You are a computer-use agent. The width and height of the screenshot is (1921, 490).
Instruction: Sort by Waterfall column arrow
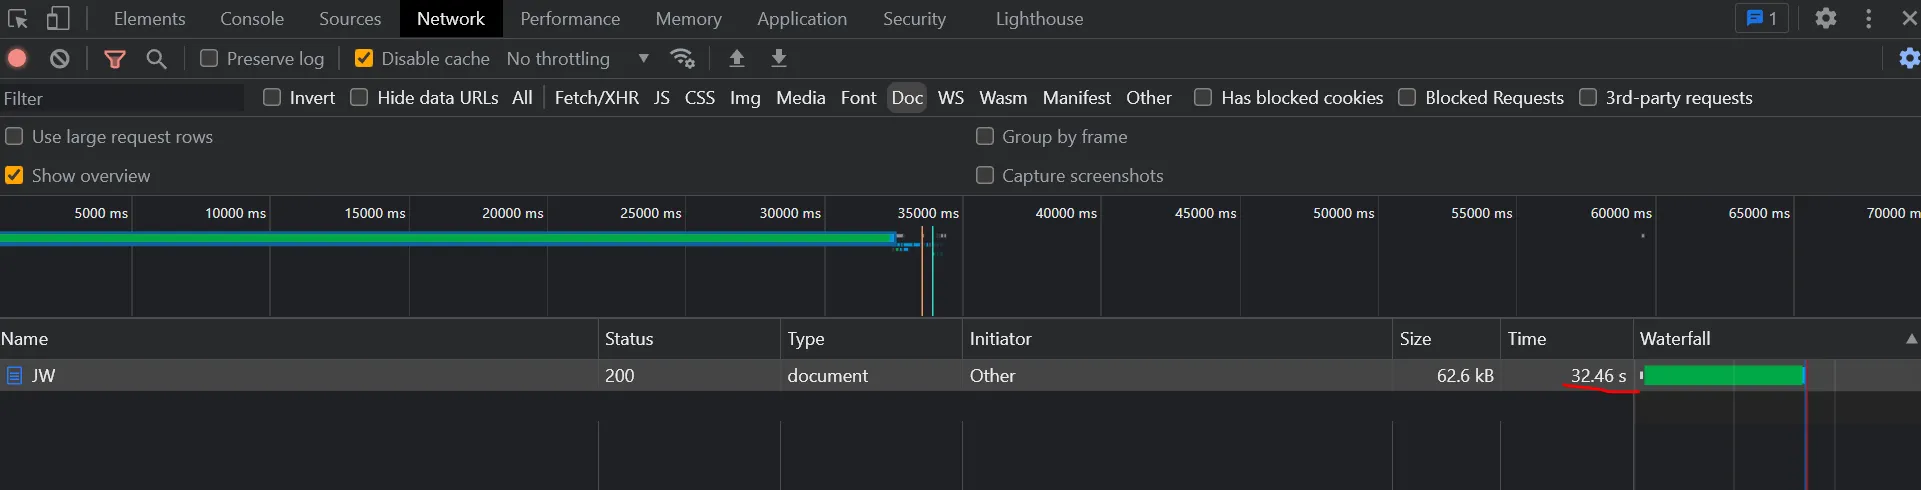click(1911, 339)
